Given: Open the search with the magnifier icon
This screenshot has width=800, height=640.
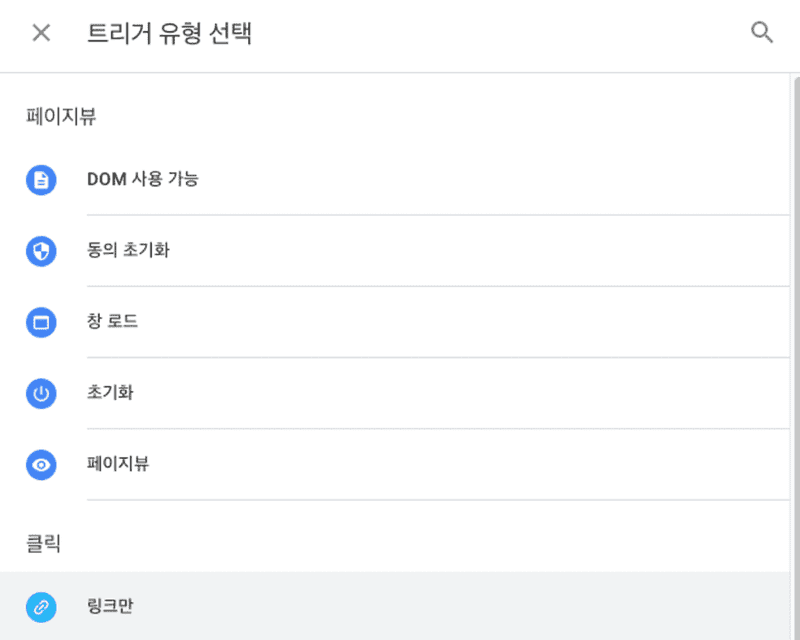Looking at the screenshot, I should point(762,32).
